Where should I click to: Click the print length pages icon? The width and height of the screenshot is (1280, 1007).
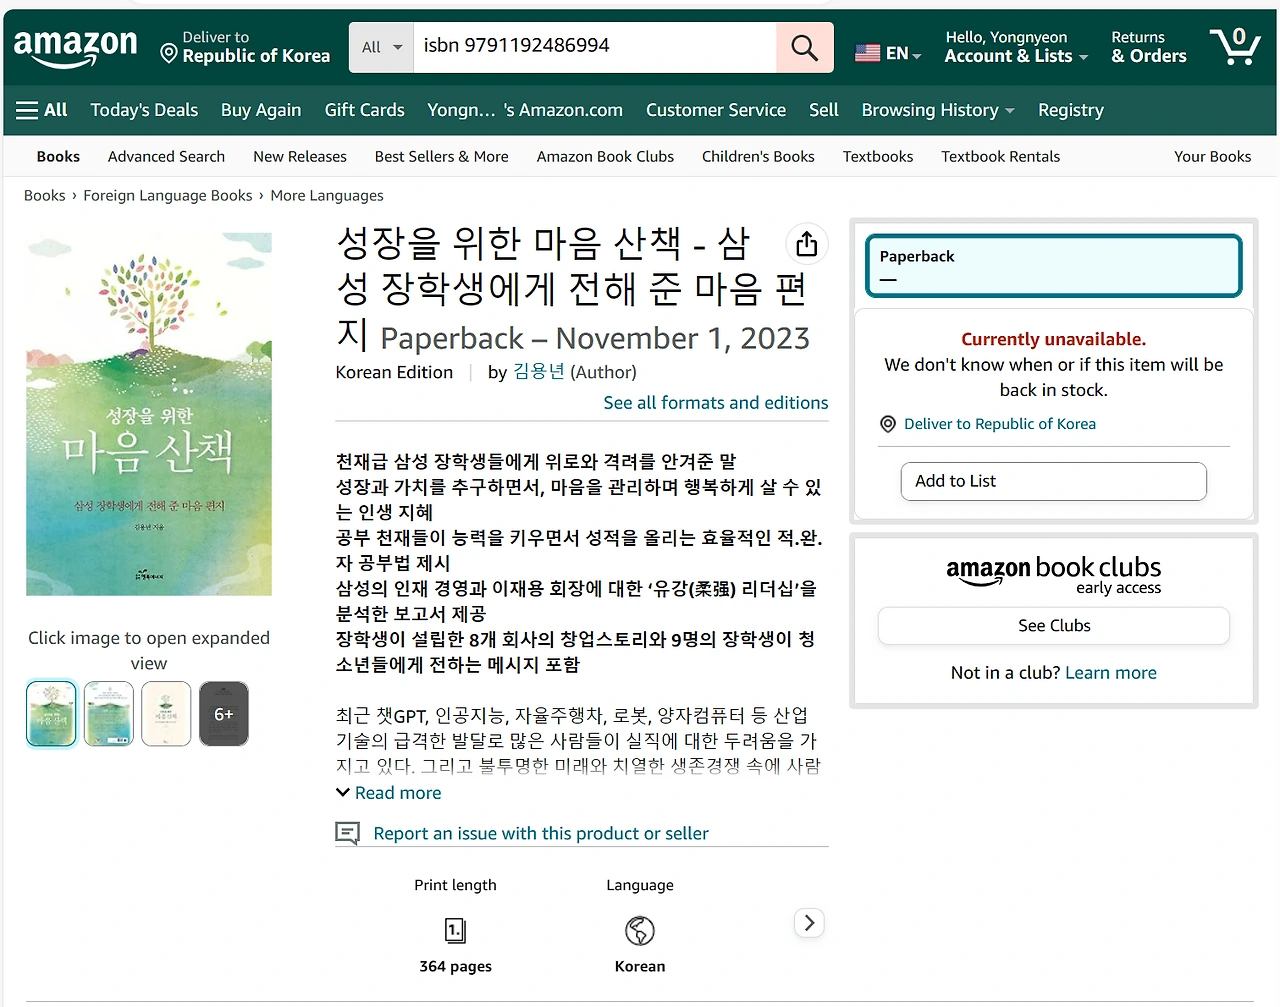coord(455,930)
